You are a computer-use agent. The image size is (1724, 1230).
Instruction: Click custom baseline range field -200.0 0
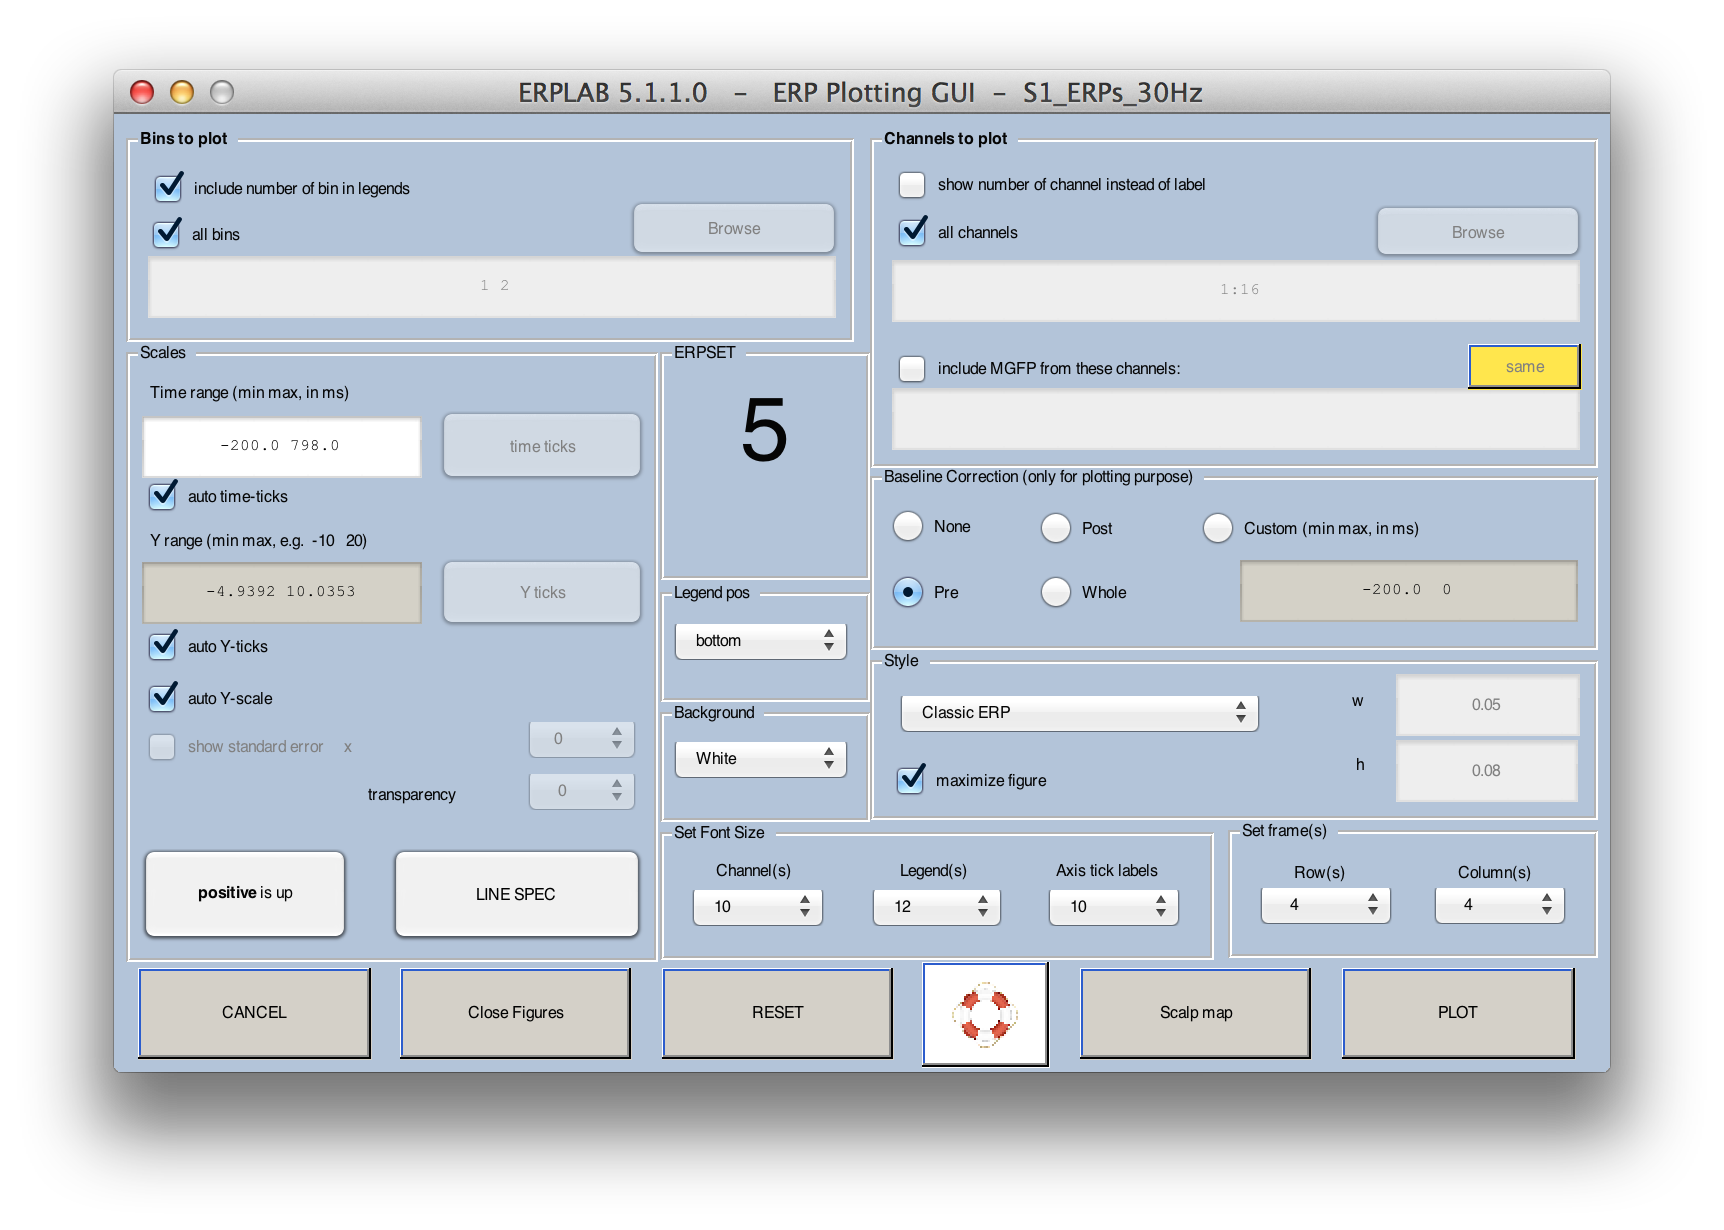click(x=1408, y=590)
